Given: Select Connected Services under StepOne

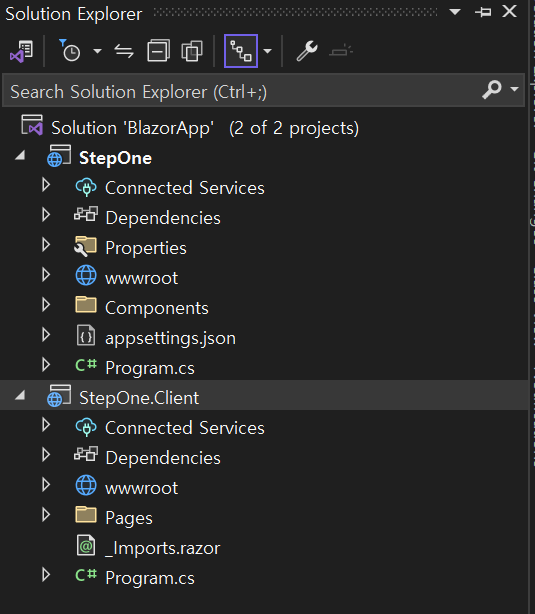Looking at the screenshot, I should pyautogui.click(x=184, y=188).
